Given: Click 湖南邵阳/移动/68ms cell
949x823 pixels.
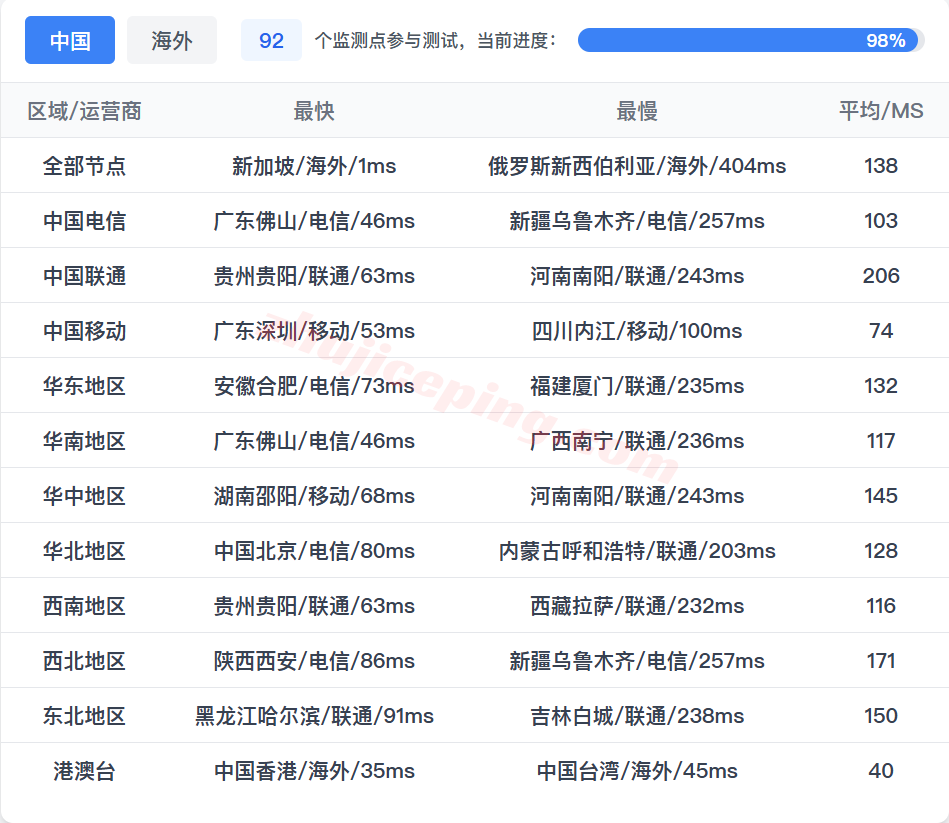Looking at the screenshot, I should [x=314, y=496].
